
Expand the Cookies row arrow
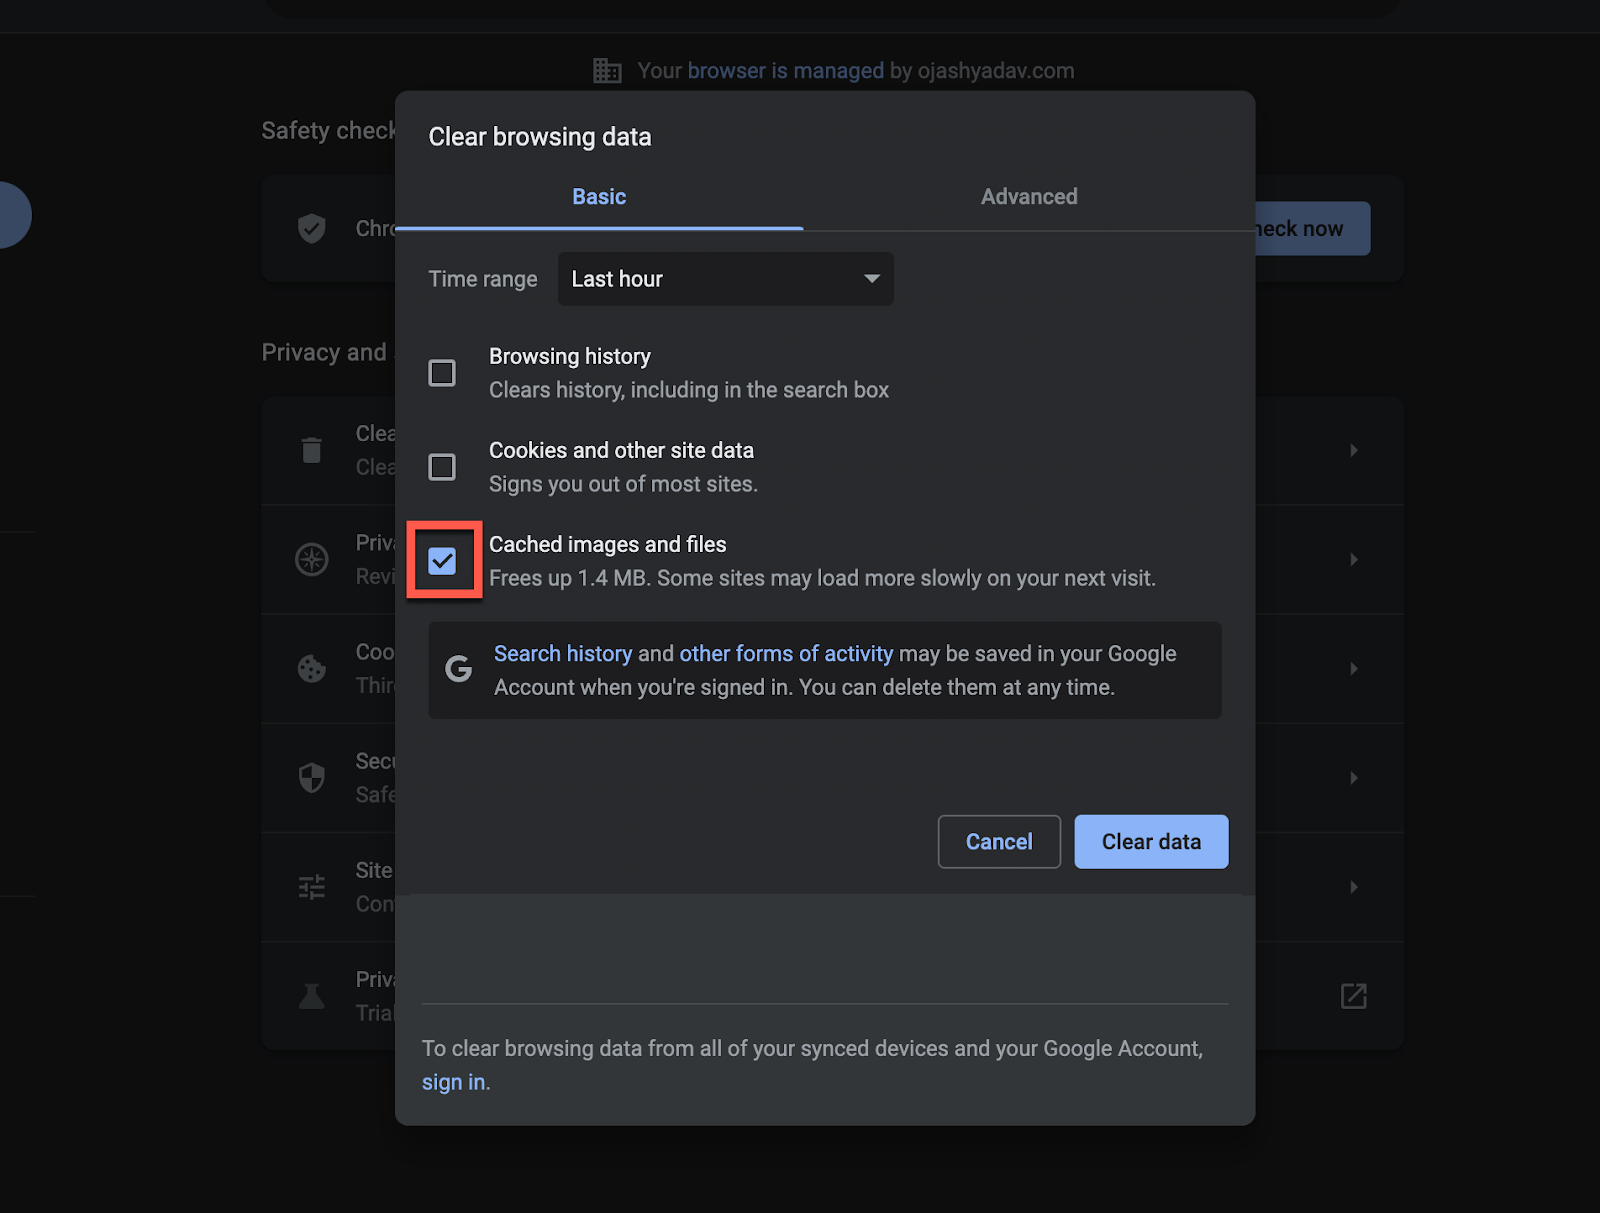pyautogui.click(x=1353, y=668)
